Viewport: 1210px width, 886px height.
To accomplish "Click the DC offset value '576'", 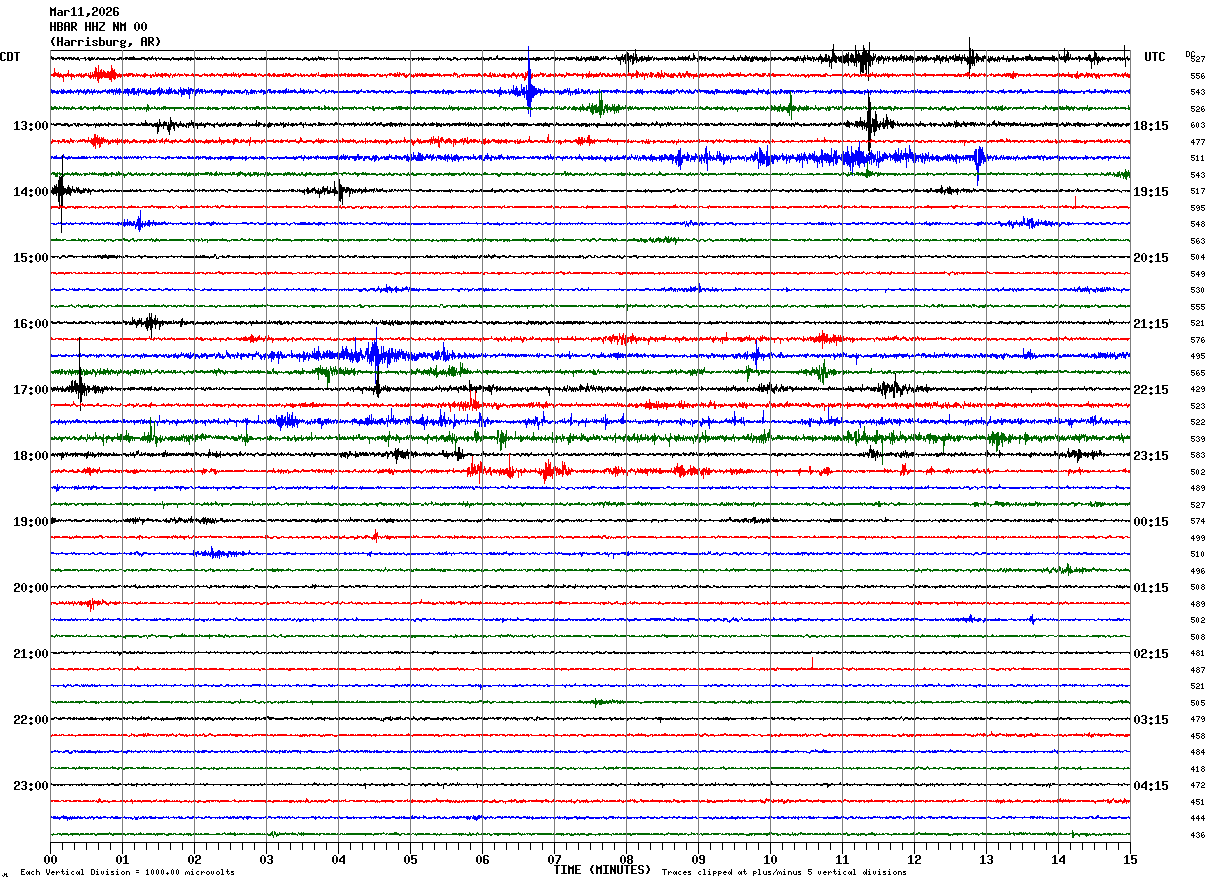I will (1197, 340).
